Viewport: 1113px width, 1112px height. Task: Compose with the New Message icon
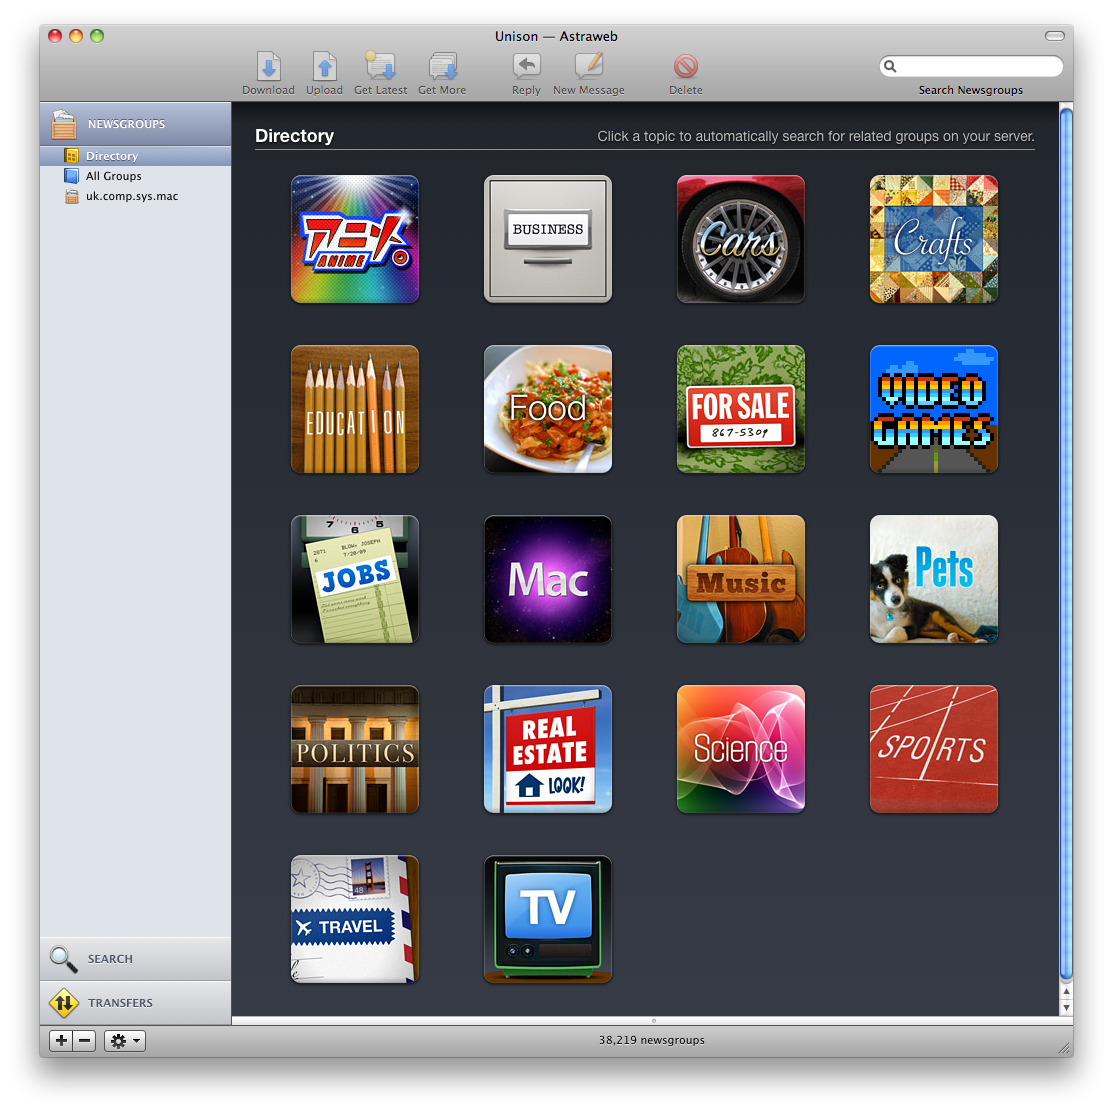(588, 67)
